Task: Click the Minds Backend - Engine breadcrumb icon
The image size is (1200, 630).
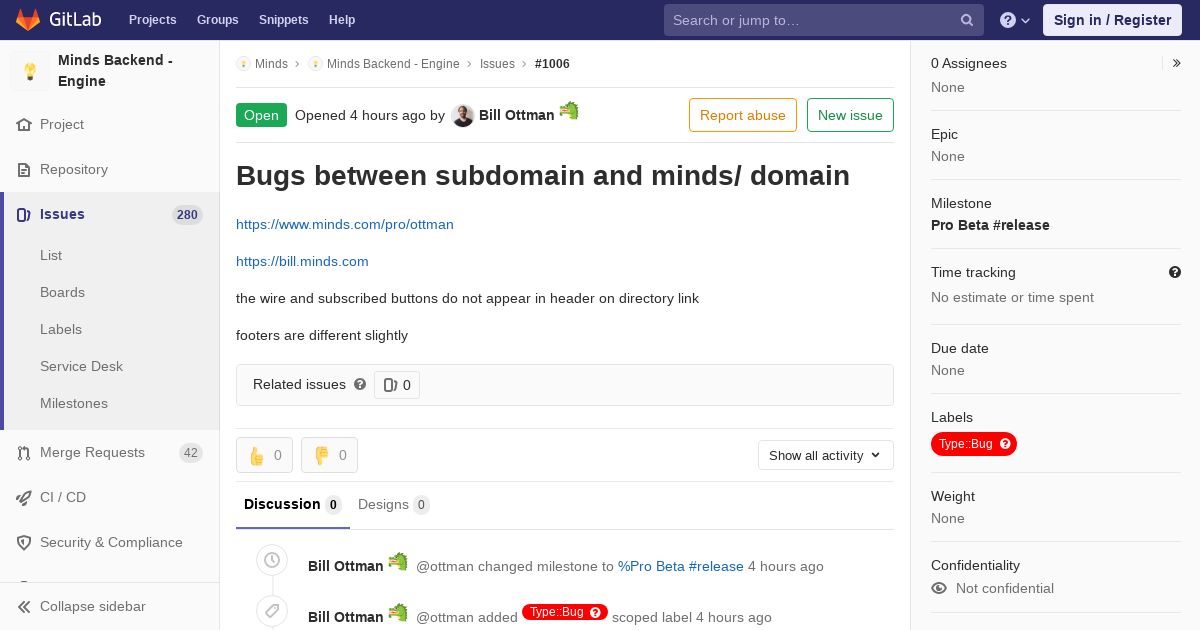Action: (315, 64)
